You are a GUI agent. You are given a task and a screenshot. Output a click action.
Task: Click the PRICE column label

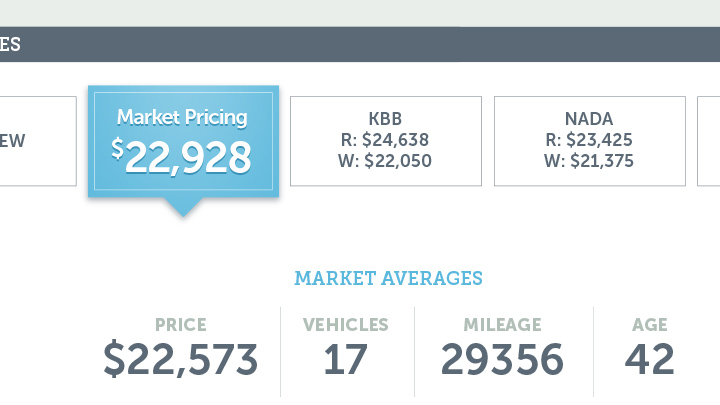181,325
